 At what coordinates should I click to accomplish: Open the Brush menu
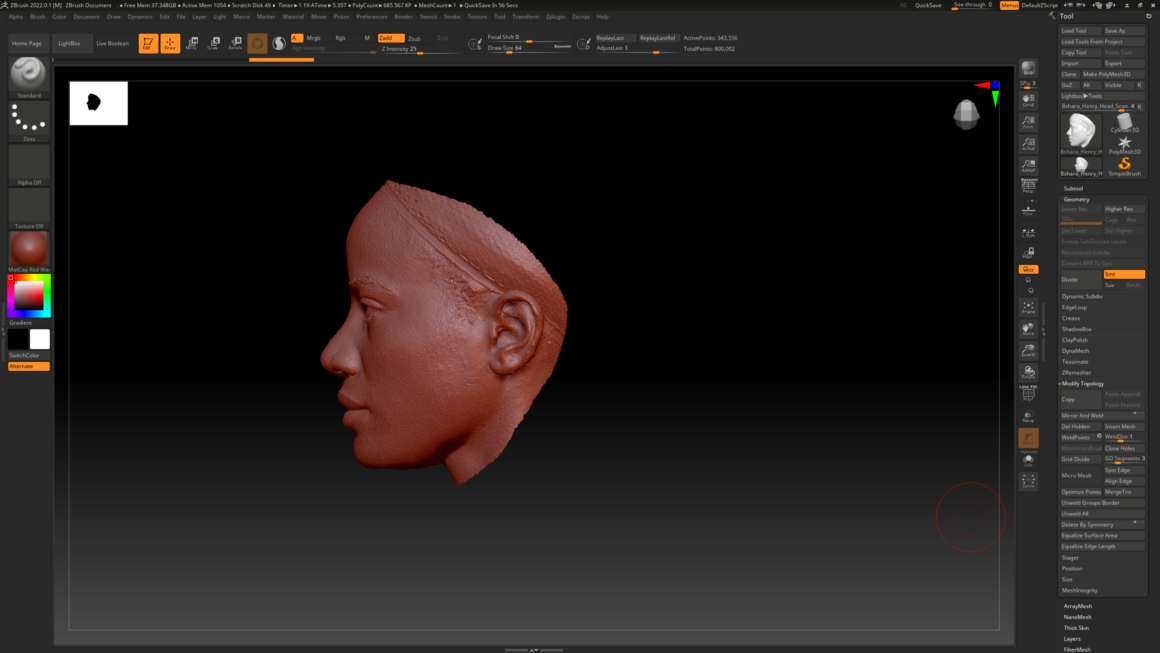38,16
